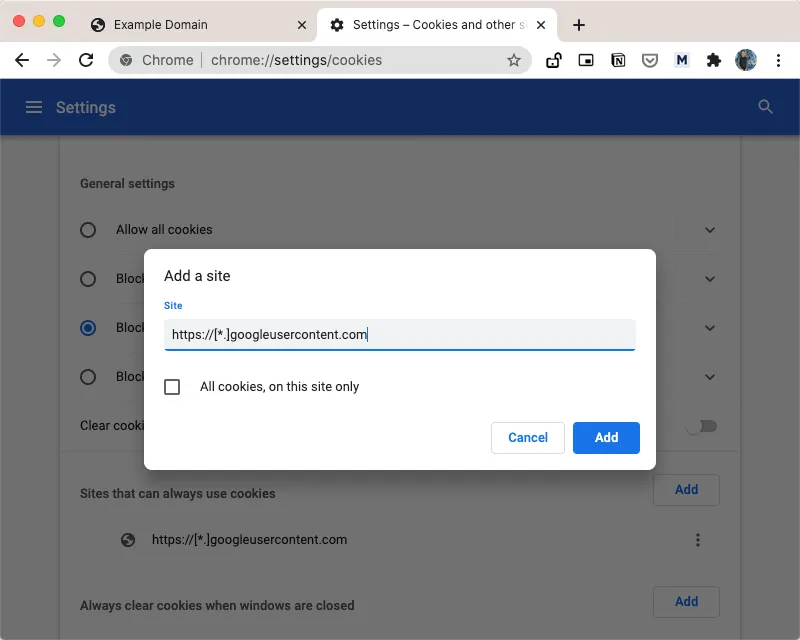This screenshot has height=640, width=800.
Task: Click the blue Add button
Action: (x=606, y=438)
